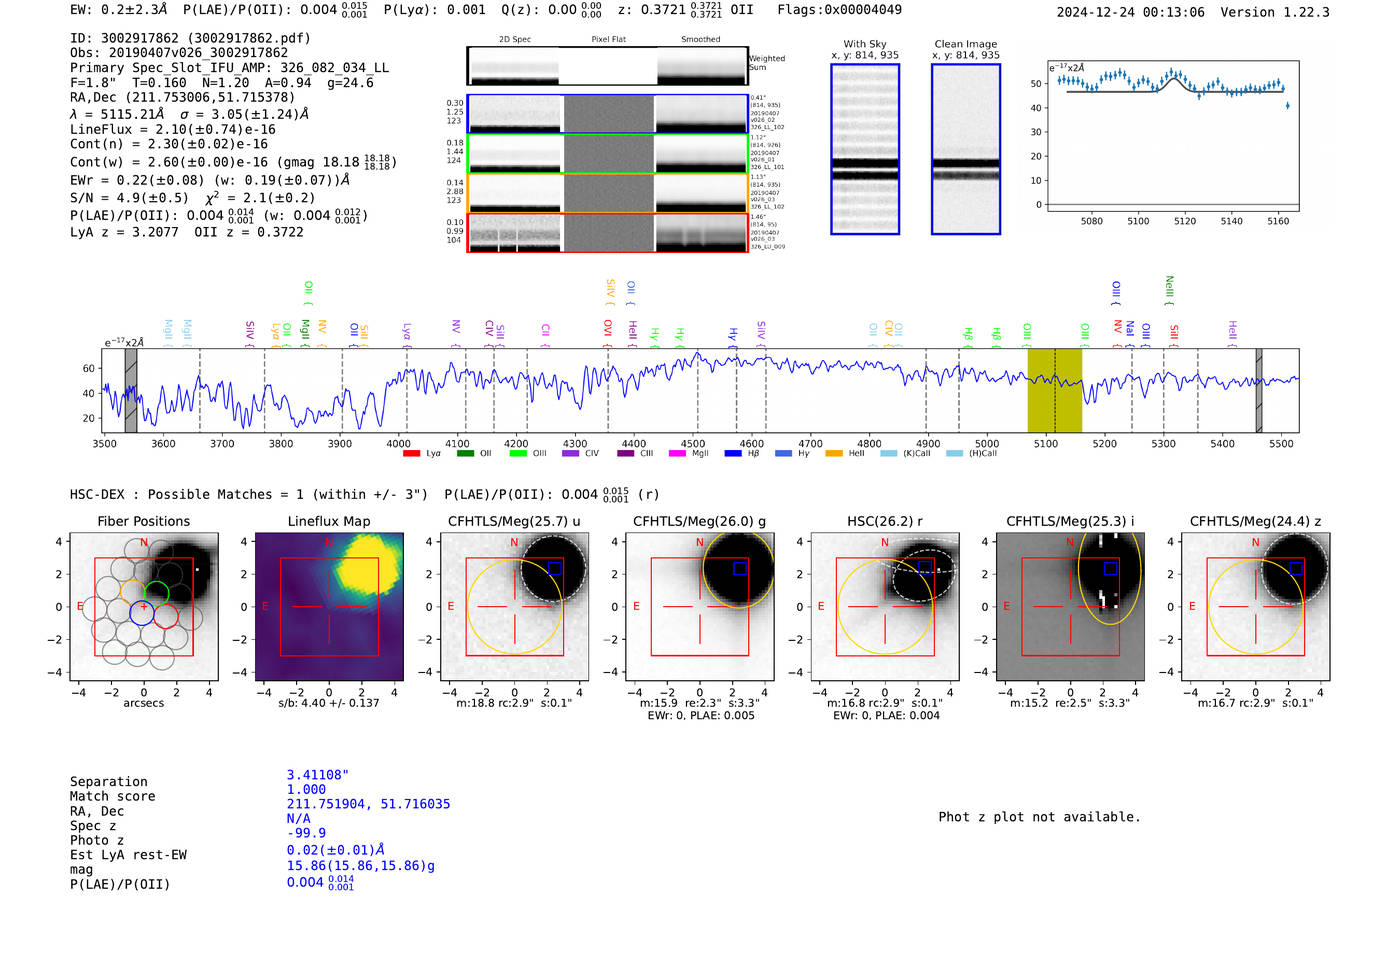Image resolution: width=1400 pixels, height=953 pixels.
Task: Select the purple CIV legend swatch
Action: tap(571, 454)
